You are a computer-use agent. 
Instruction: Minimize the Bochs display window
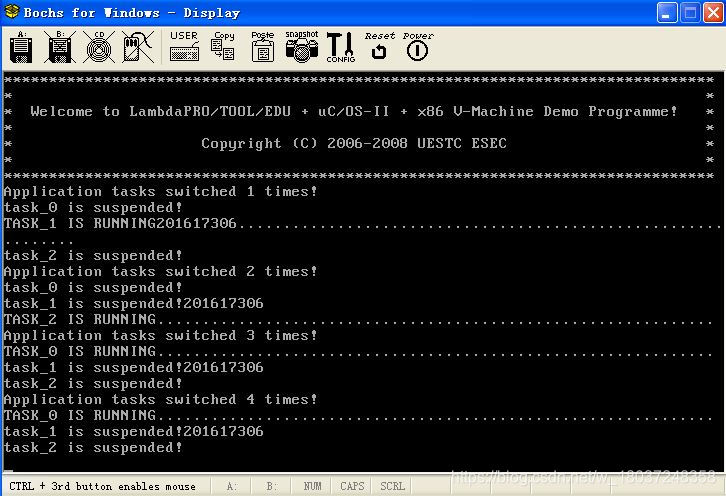(x=667, y=13)
